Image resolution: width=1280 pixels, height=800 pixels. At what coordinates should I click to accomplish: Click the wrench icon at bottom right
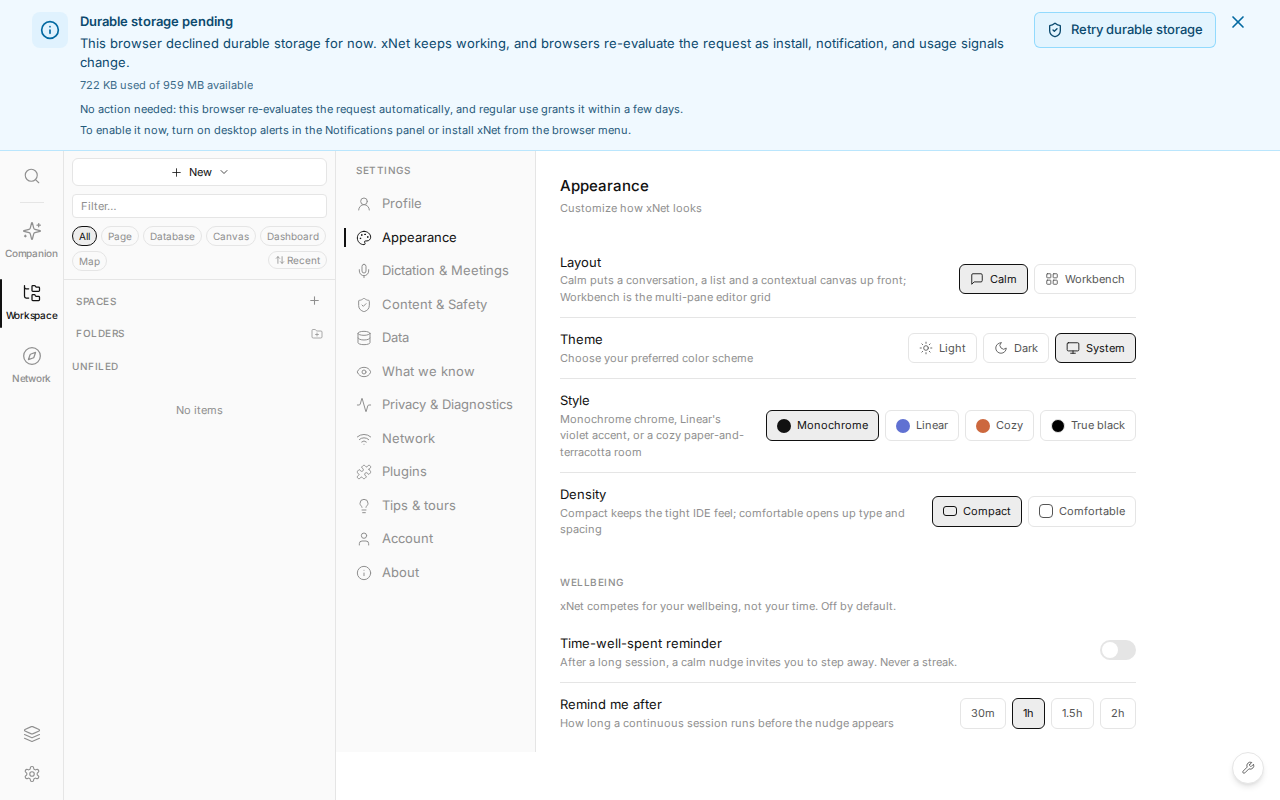click(x=1248, y=768)
